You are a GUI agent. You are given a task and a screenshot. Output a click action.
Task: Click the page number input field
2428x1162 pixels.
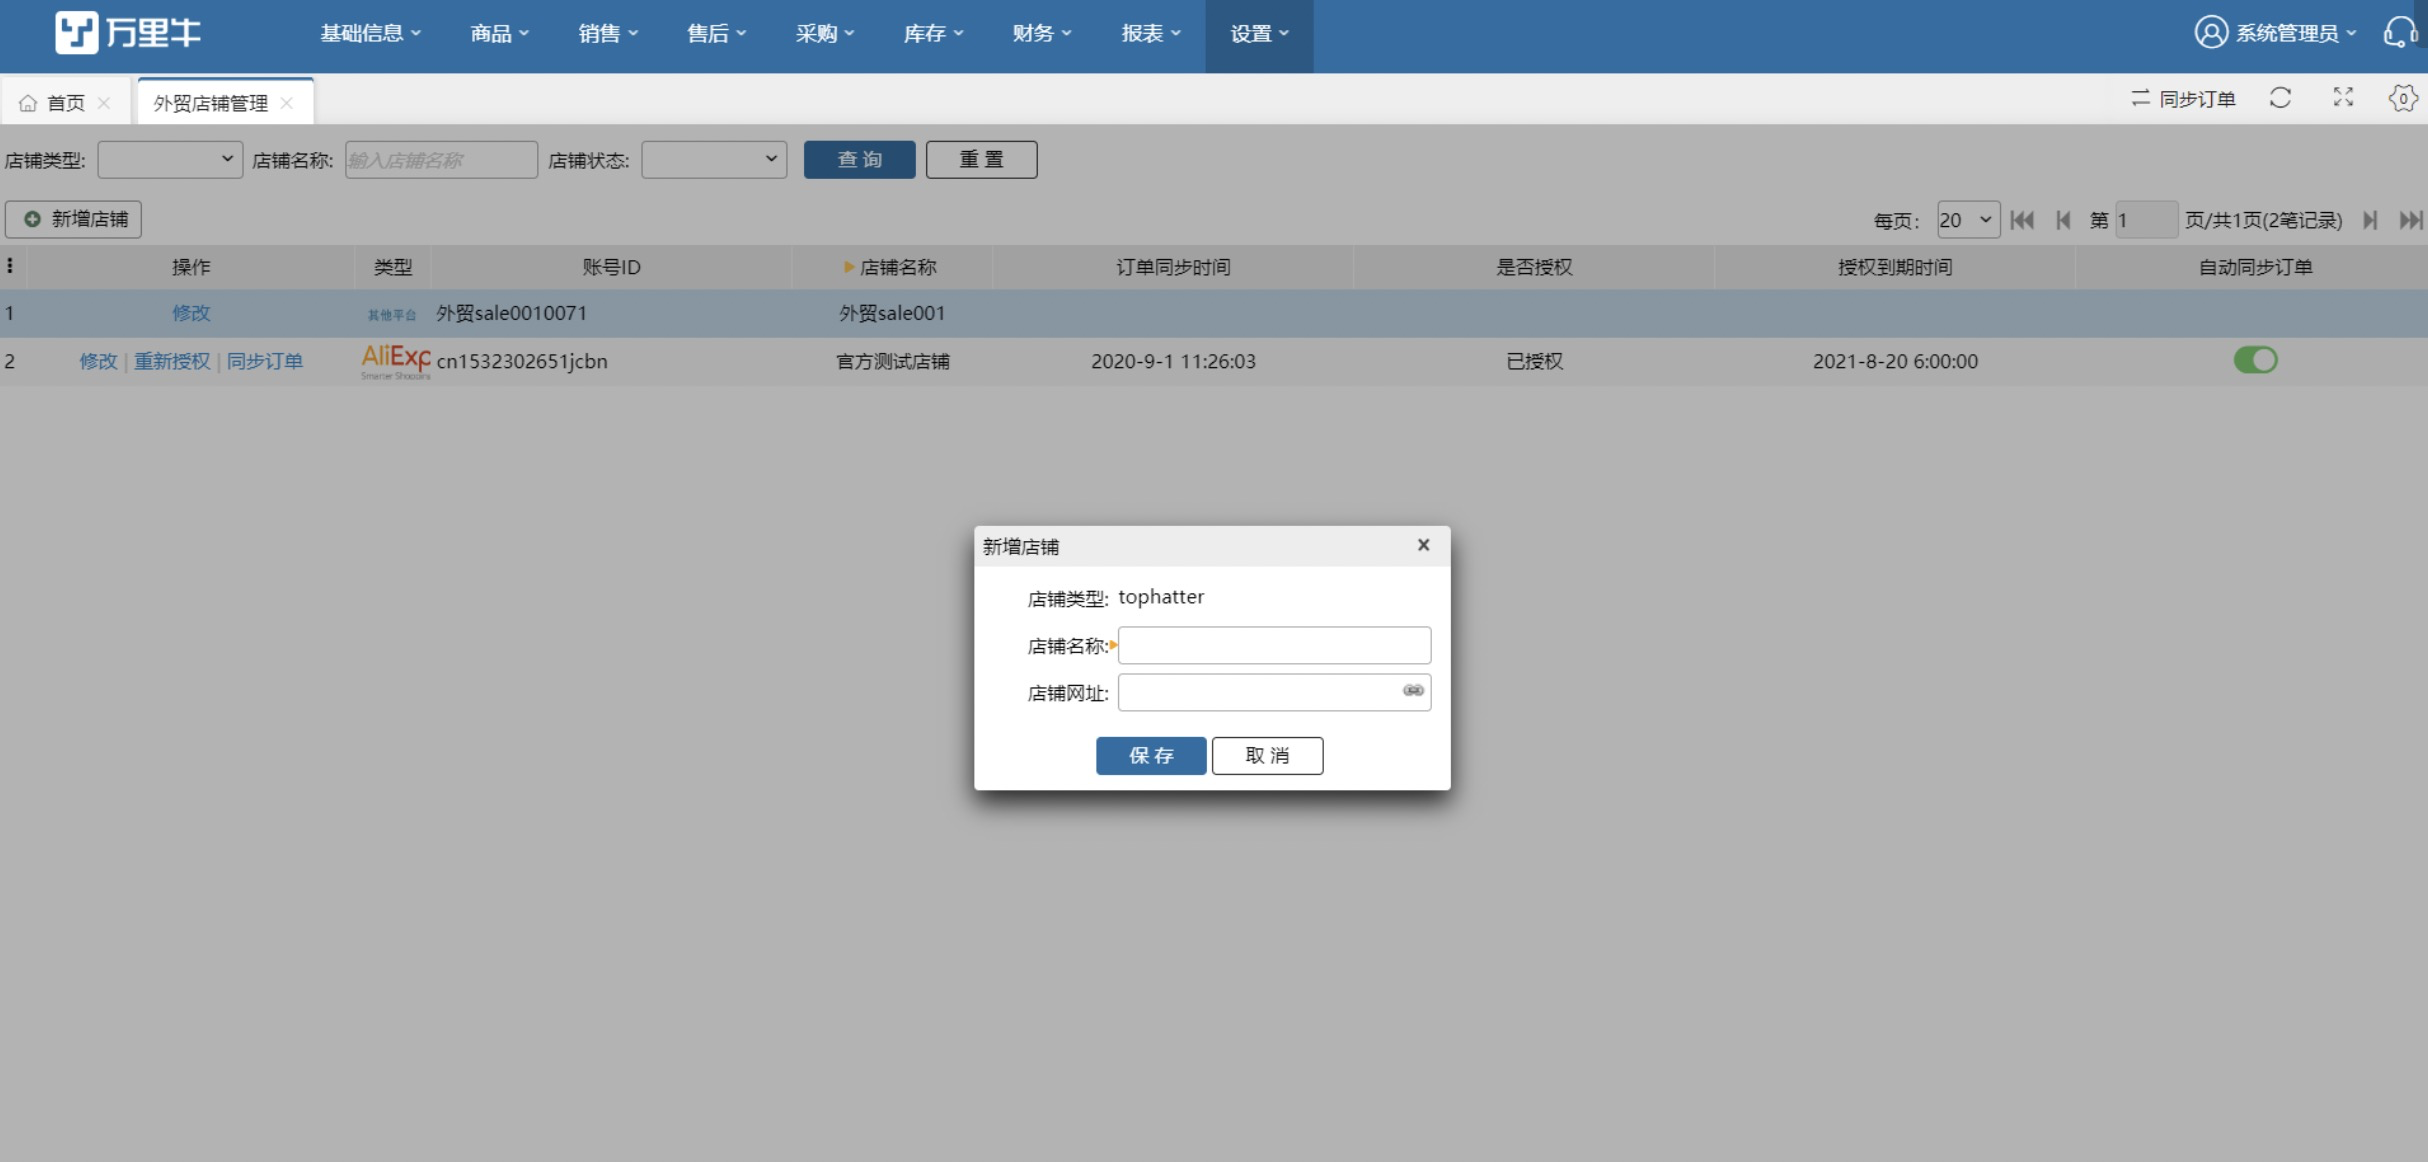tap(2145, 220)
